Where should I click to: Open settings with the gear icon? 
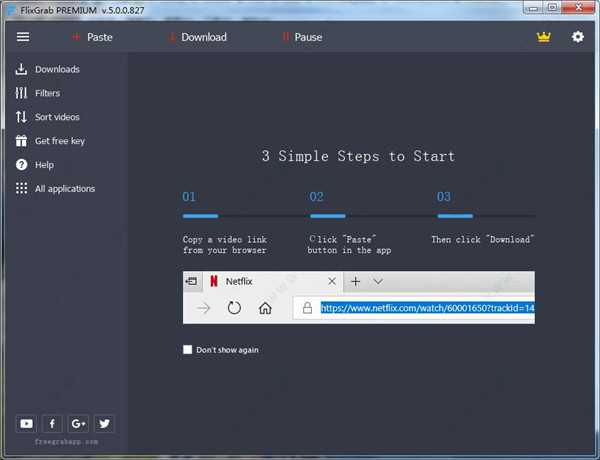coord(577,37)
